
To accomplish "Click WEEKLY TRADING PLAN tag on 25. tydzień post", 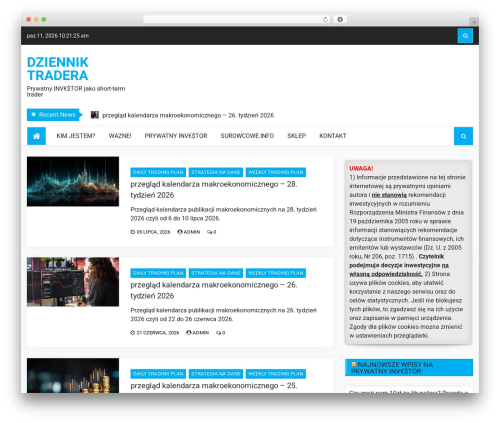I will 276,374.
